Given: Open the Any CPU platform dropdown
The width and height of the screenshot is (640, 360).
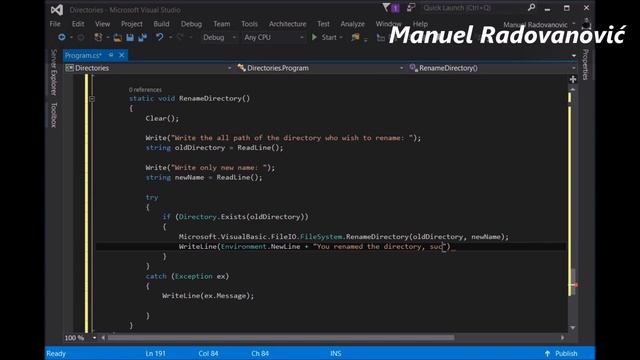Looking at the screenshot, I should tap(273, 38).
